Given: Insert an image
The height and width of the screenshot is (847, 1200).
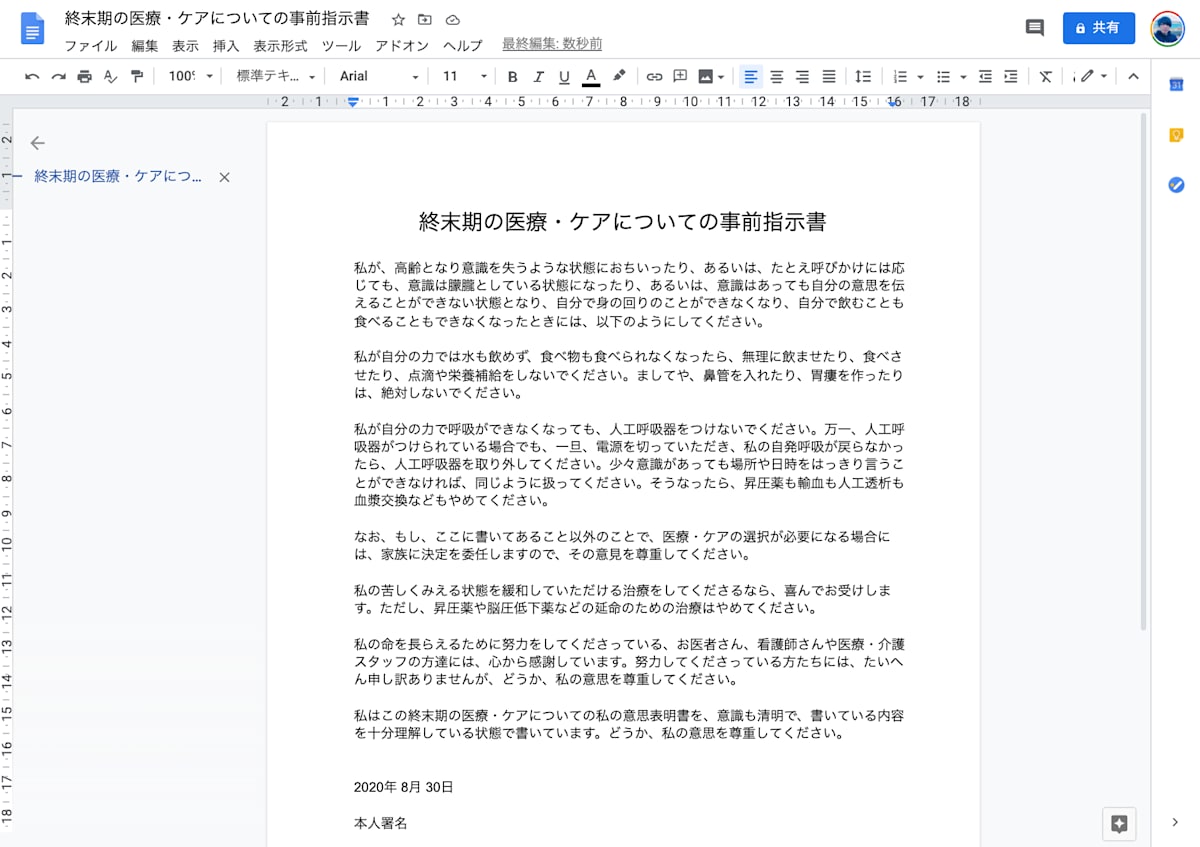Looking at the screenshot, I should (707, 76).
